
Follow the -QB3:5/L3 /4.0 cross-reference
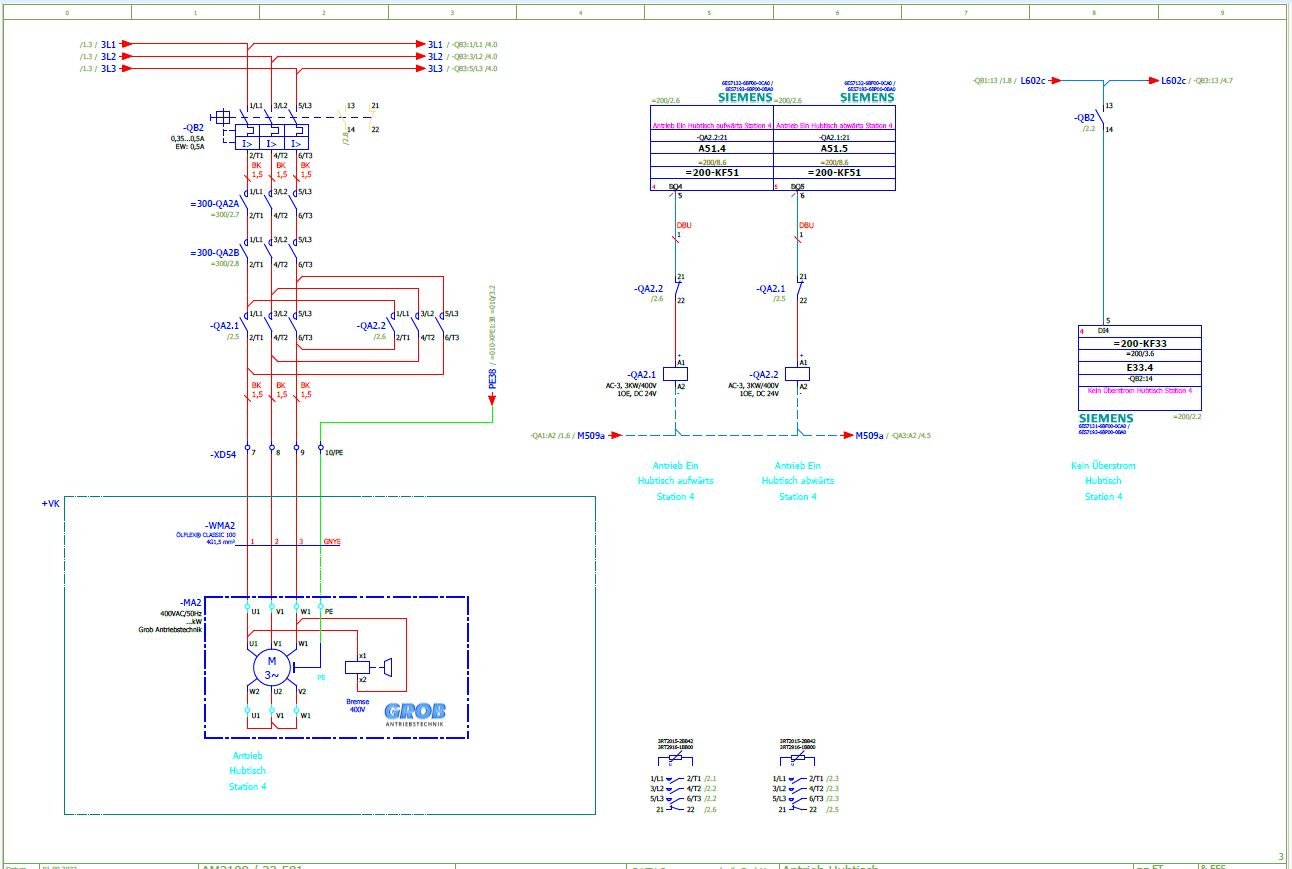pyautogui.click(x=472, y=68)
